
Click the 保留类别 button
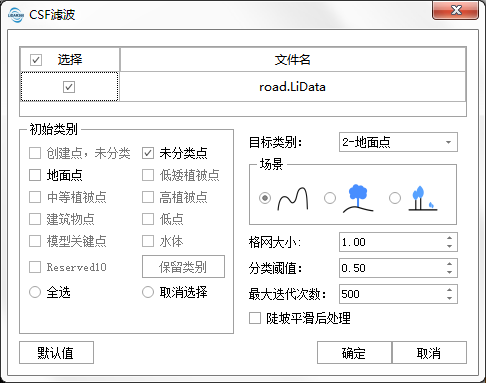(x=183, y=267)
